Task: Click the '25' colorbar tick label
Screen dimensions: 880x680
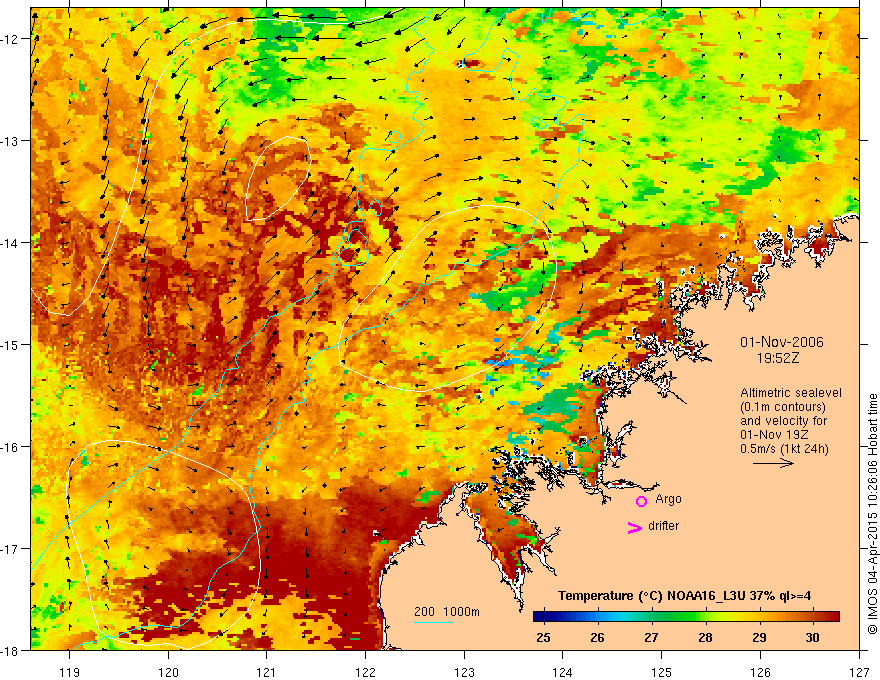Action: (543, 637)
